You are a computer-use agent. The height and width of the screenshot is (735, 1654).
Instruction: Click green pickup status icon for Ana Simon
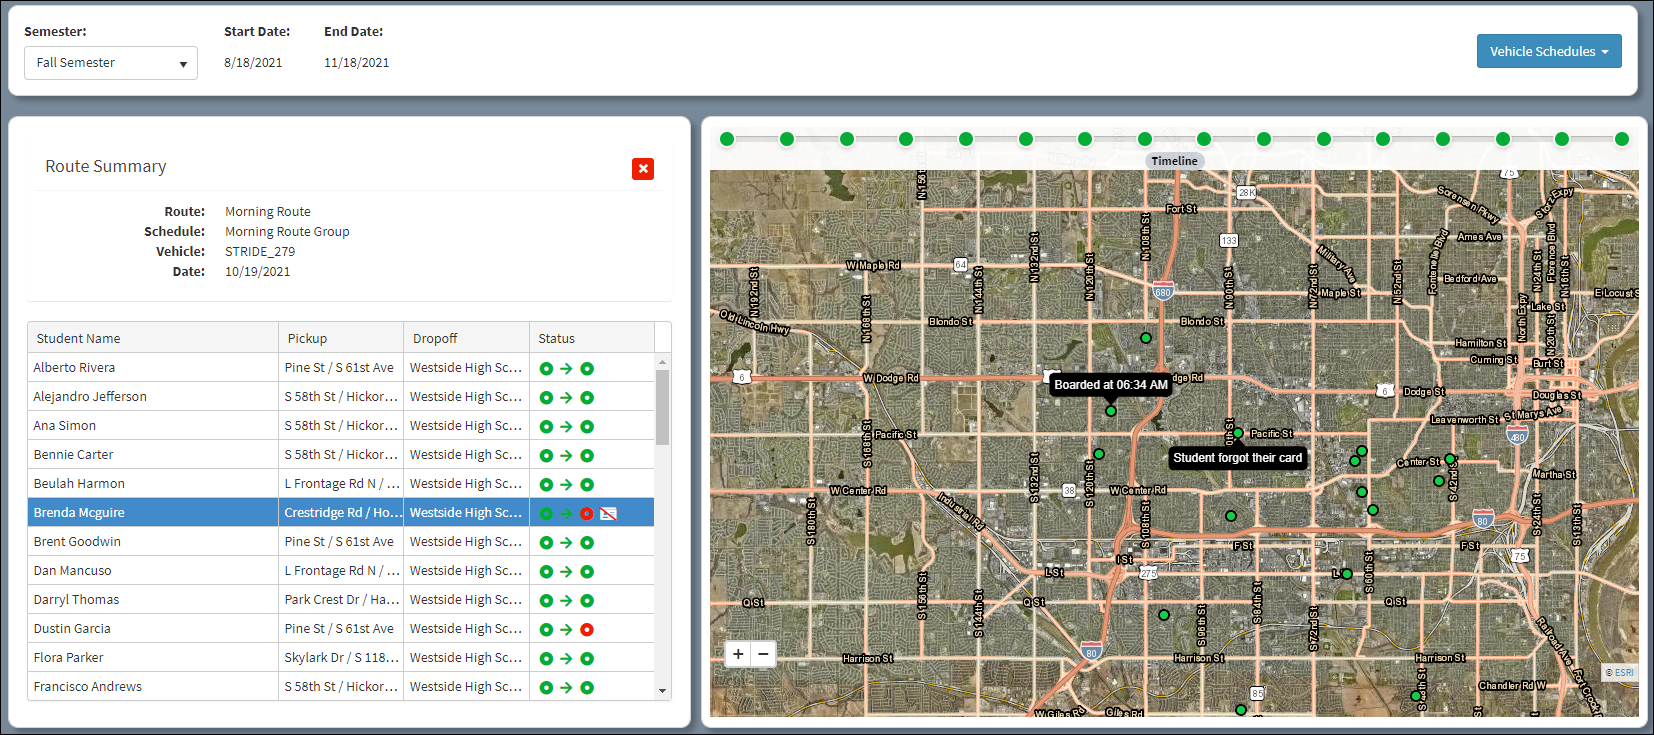point(546,427)
